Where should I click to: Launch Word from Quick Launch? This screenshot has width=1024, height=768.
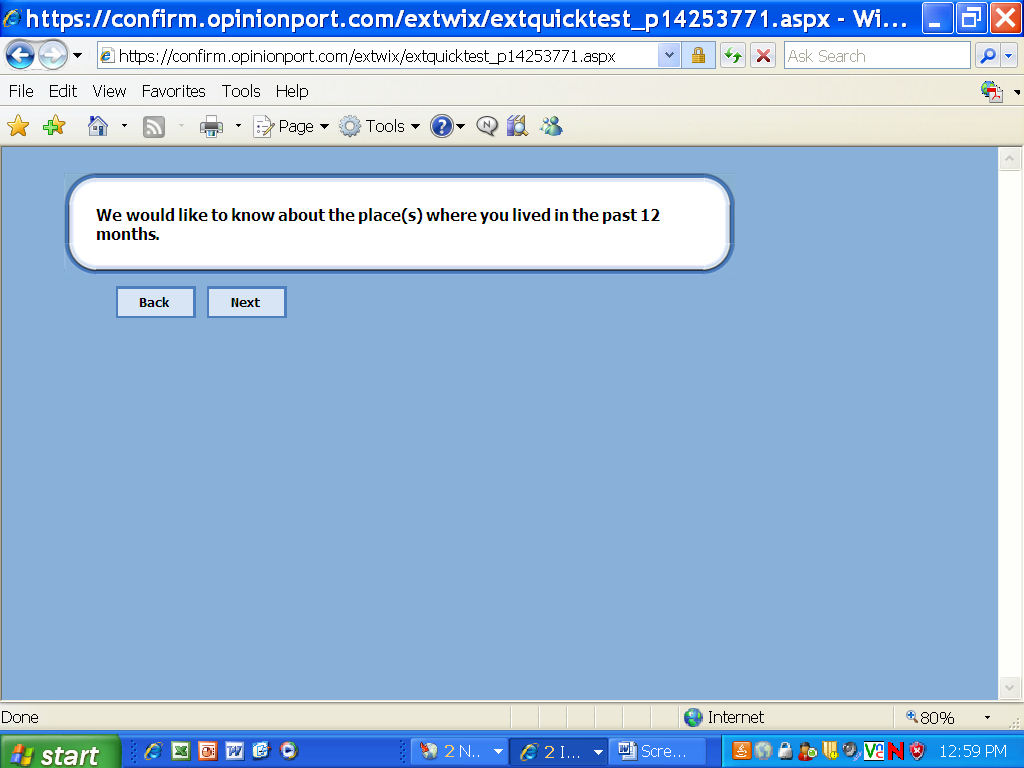point(234,751)
